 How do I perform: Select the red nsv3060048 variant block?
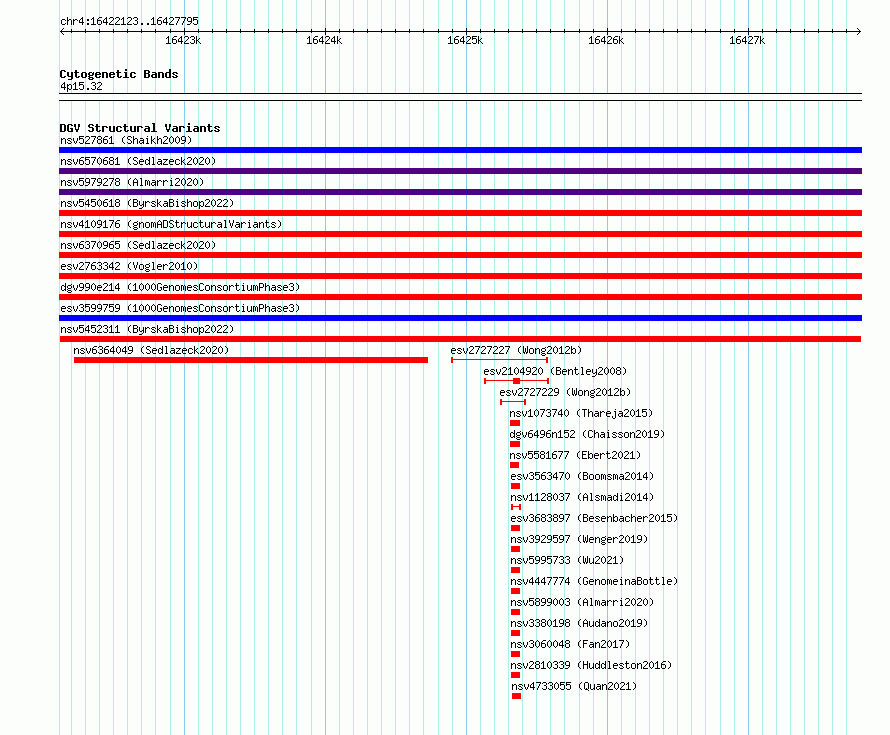click(515, 654)
